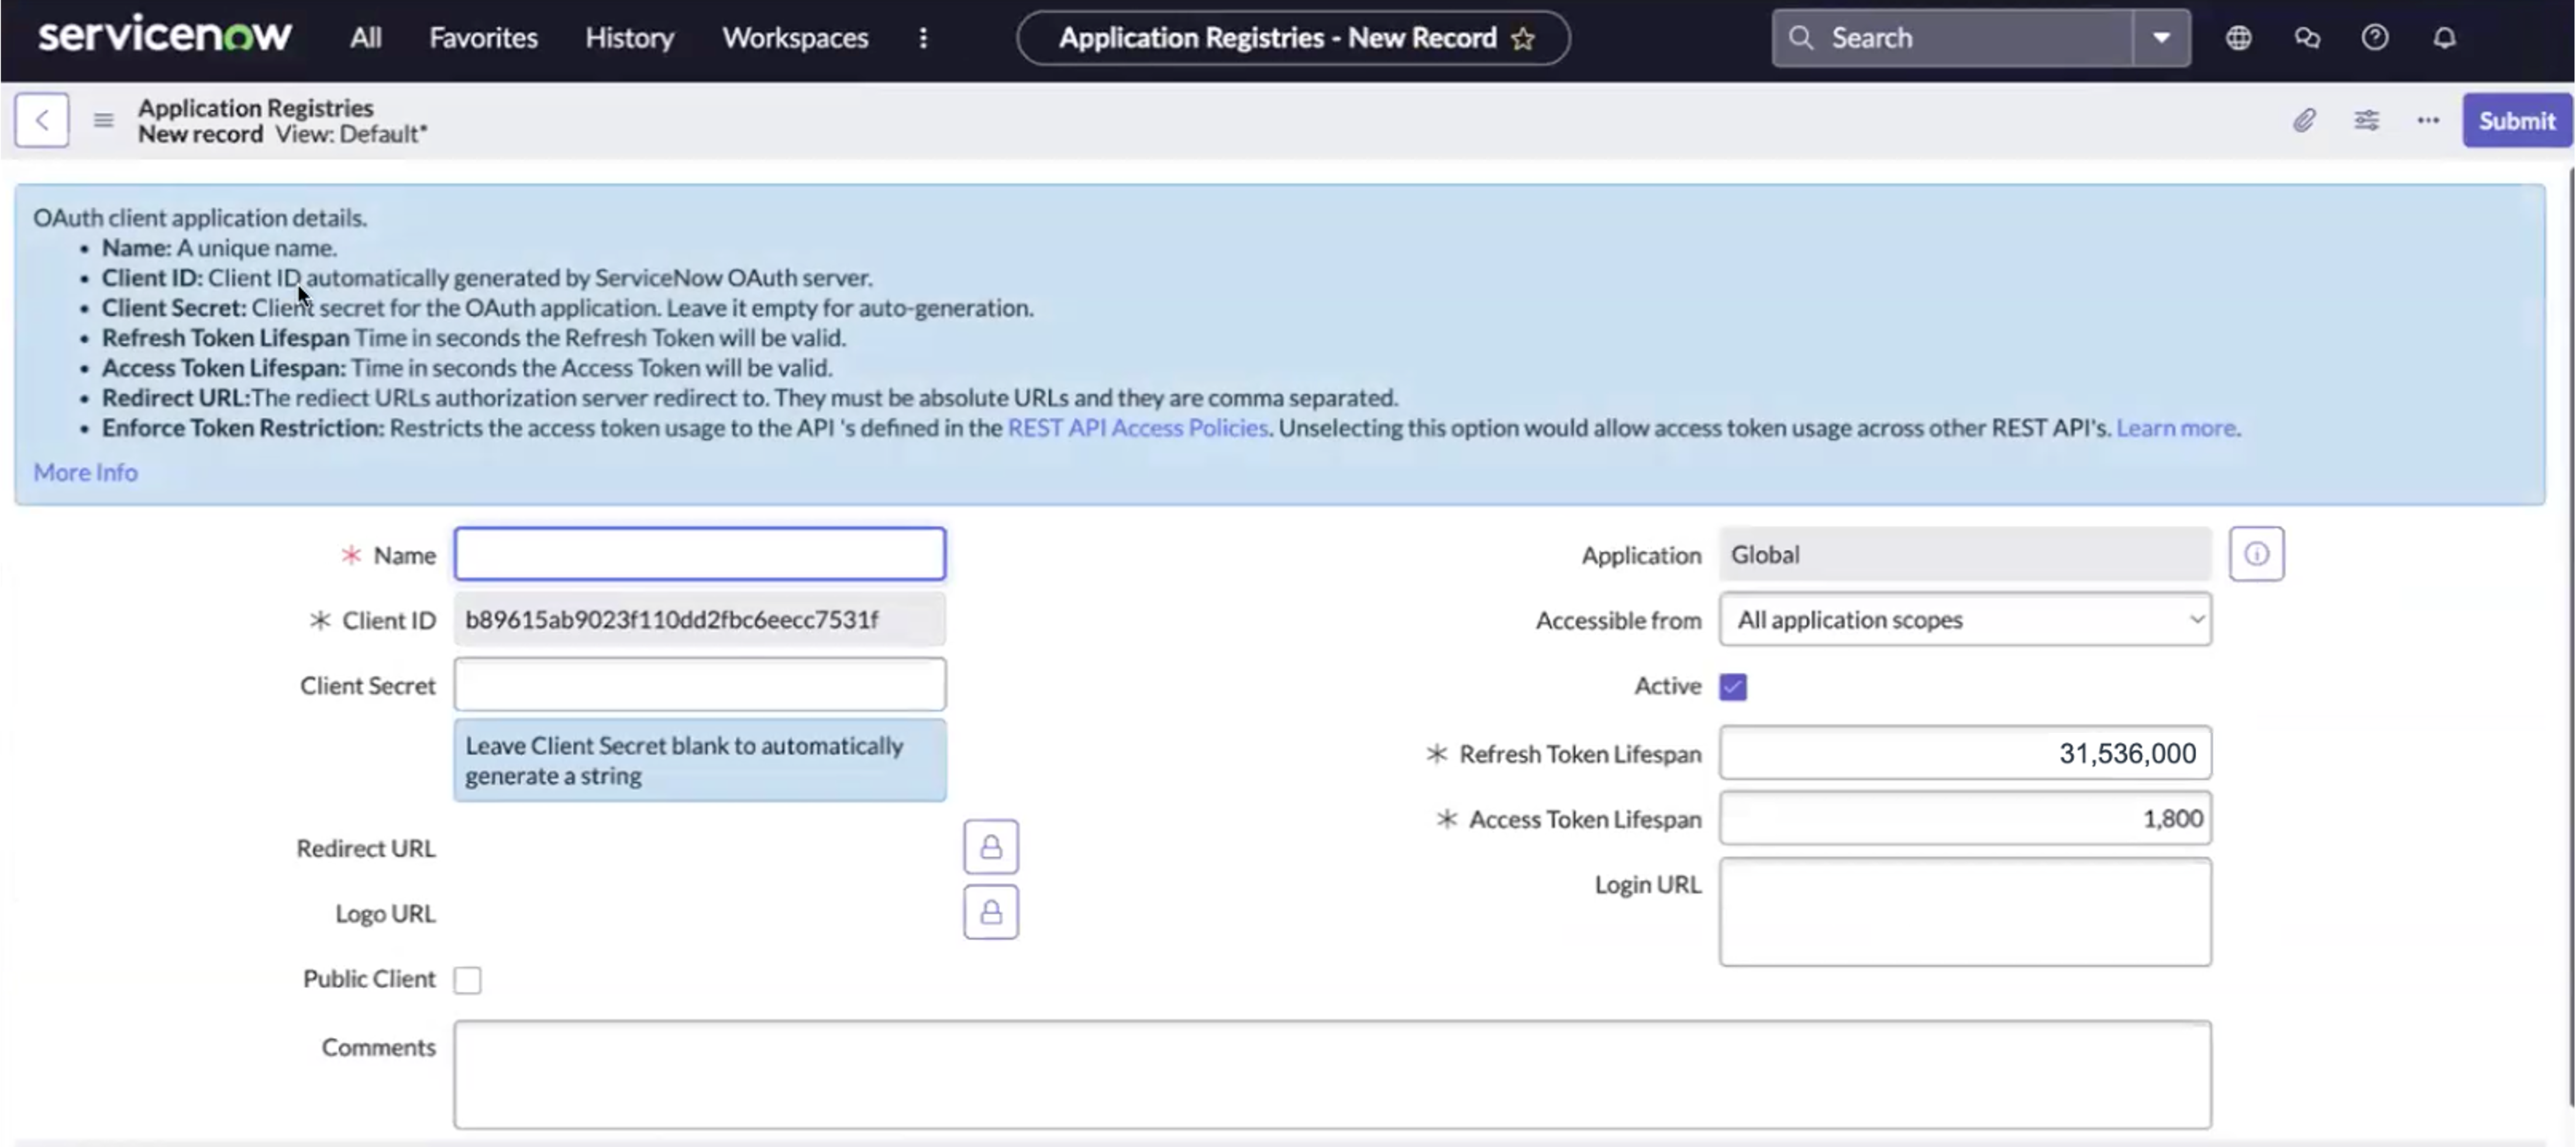Image resolution: width=2576 pixels, height=1147 pixels.
Task: Expand the search options dropdown arrow
Action: click(2161, 38)
